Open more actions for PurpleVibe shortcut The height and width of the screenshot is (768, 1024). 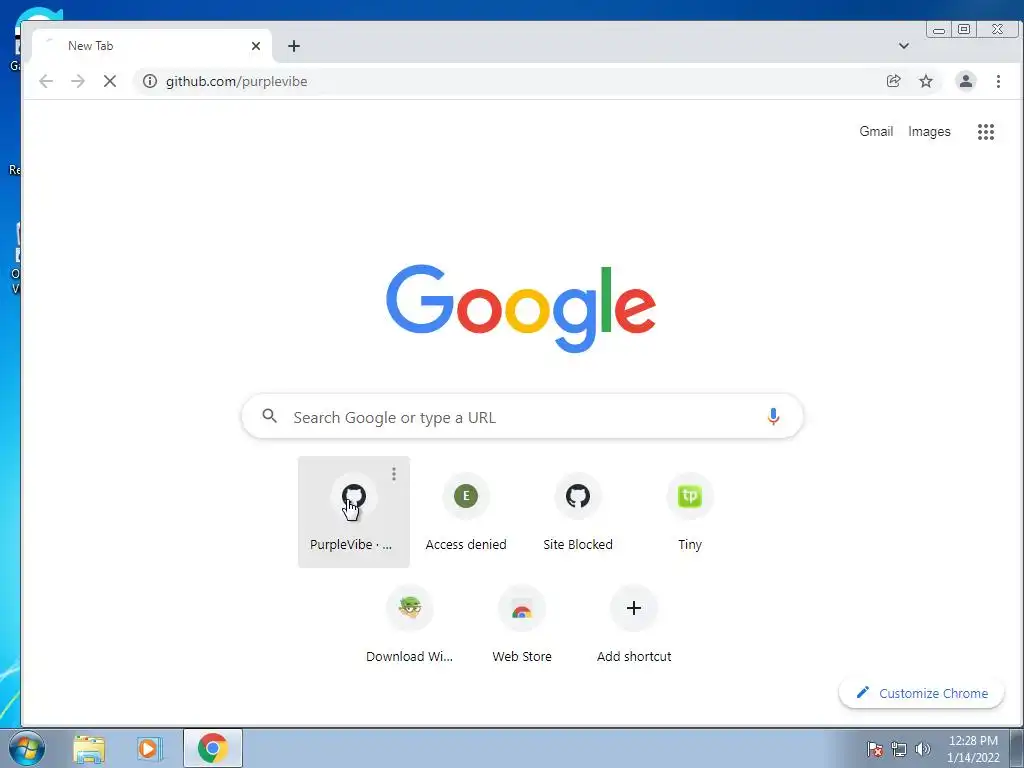tap(394, 474)
